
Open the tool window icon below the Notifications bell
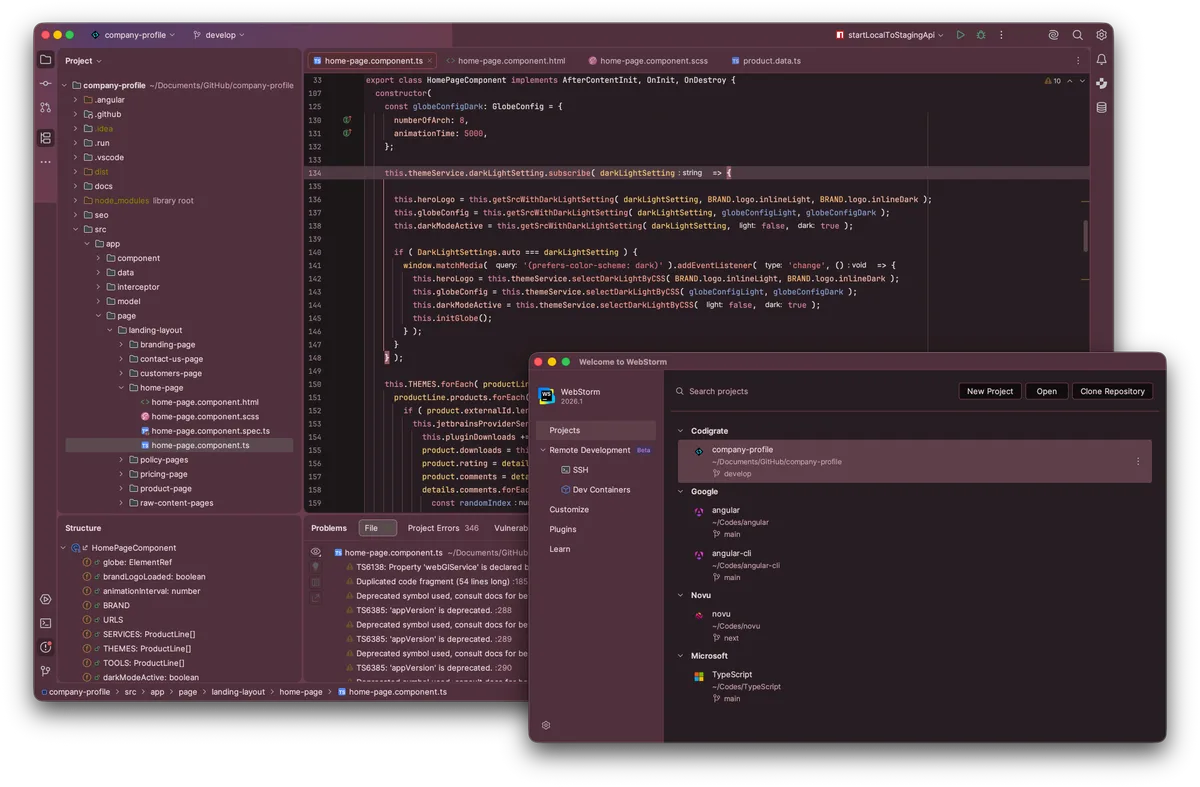[1101, 84]
